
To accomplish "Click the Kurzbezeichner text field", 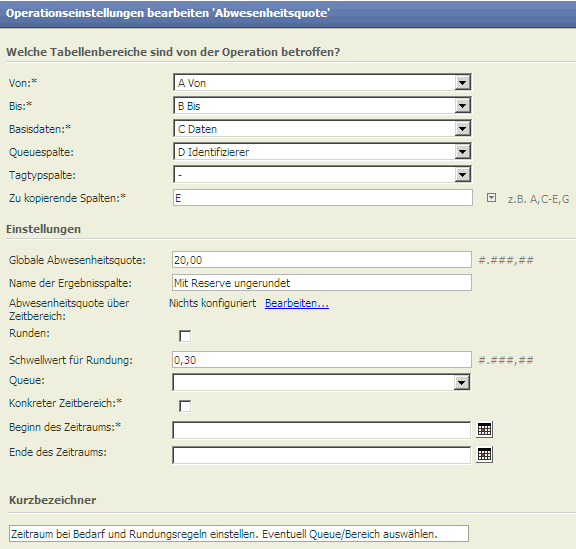I will click(239, 534).
